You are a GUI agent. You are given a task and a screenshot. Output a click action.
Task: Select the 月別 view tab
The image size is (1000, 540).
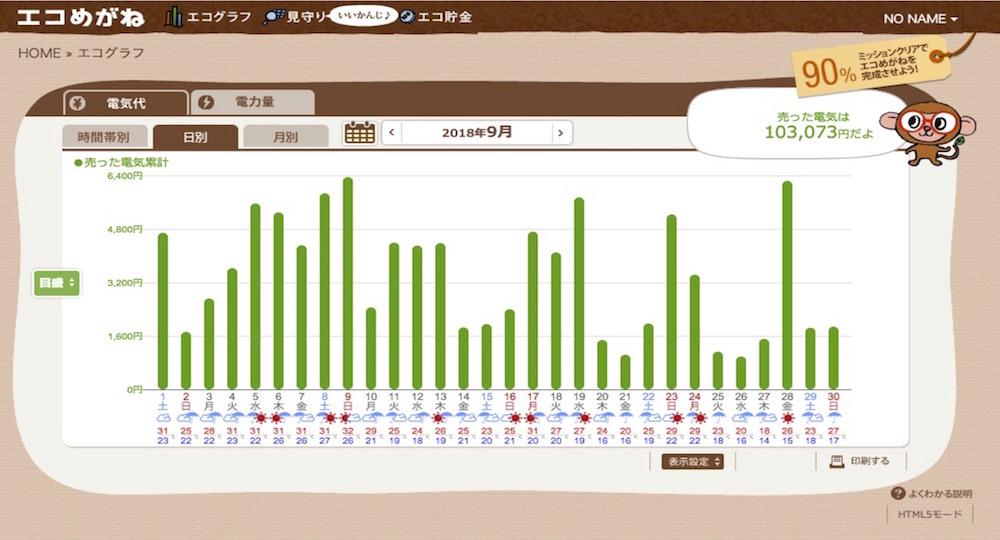(x=286, y=136)
